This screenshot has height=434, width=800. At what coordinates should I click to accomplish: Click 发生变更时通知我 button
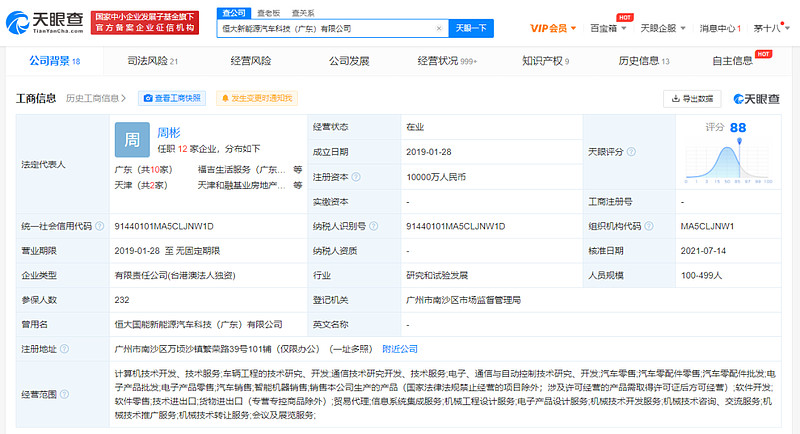[257, 98]
